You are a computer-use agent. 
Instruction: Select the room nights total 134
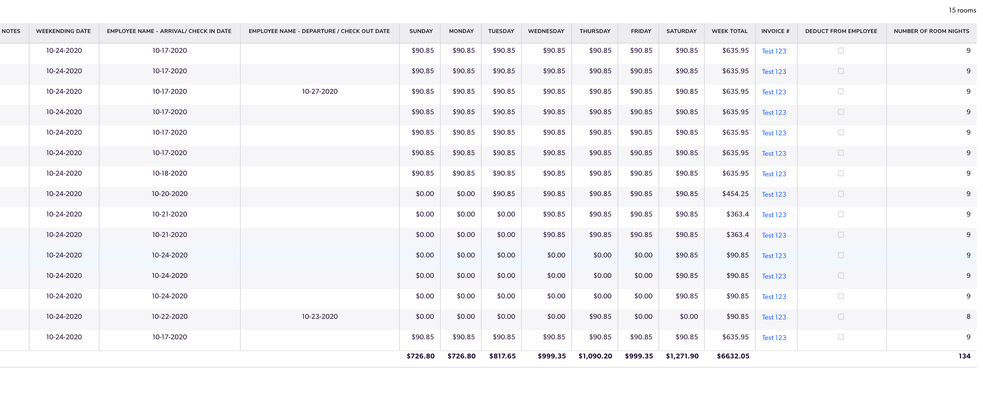[x=965, y=356]
